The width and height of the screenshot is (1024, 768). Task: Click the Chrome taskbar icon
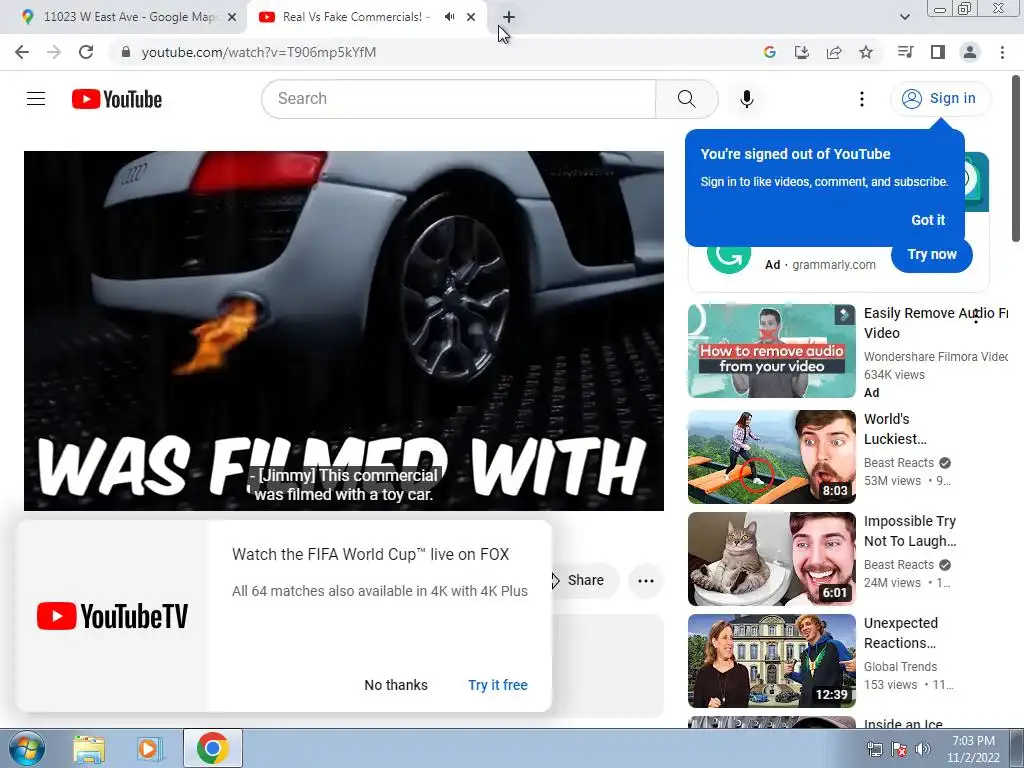tap(212, 748)
